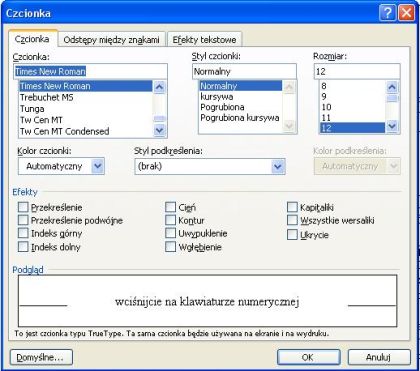Enable the Cień effect checkbox
Viewport: 420px width, 371px height.
[170, 207]
